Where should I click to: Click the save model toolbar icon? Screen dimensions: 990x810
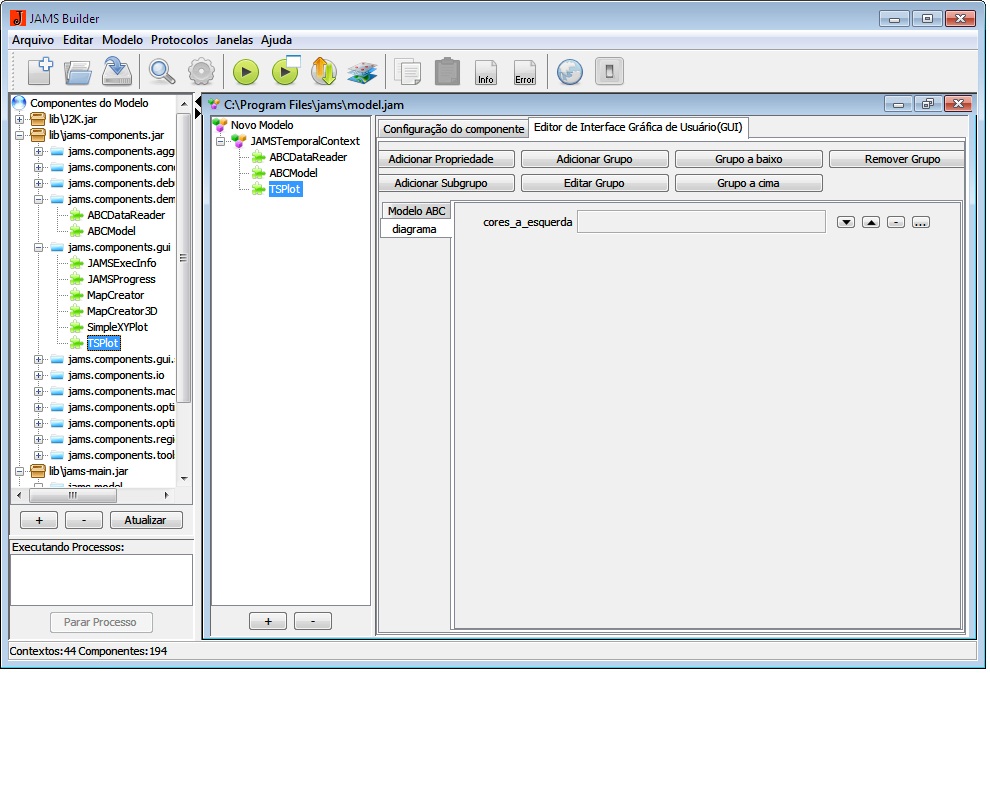pos(117,72)
